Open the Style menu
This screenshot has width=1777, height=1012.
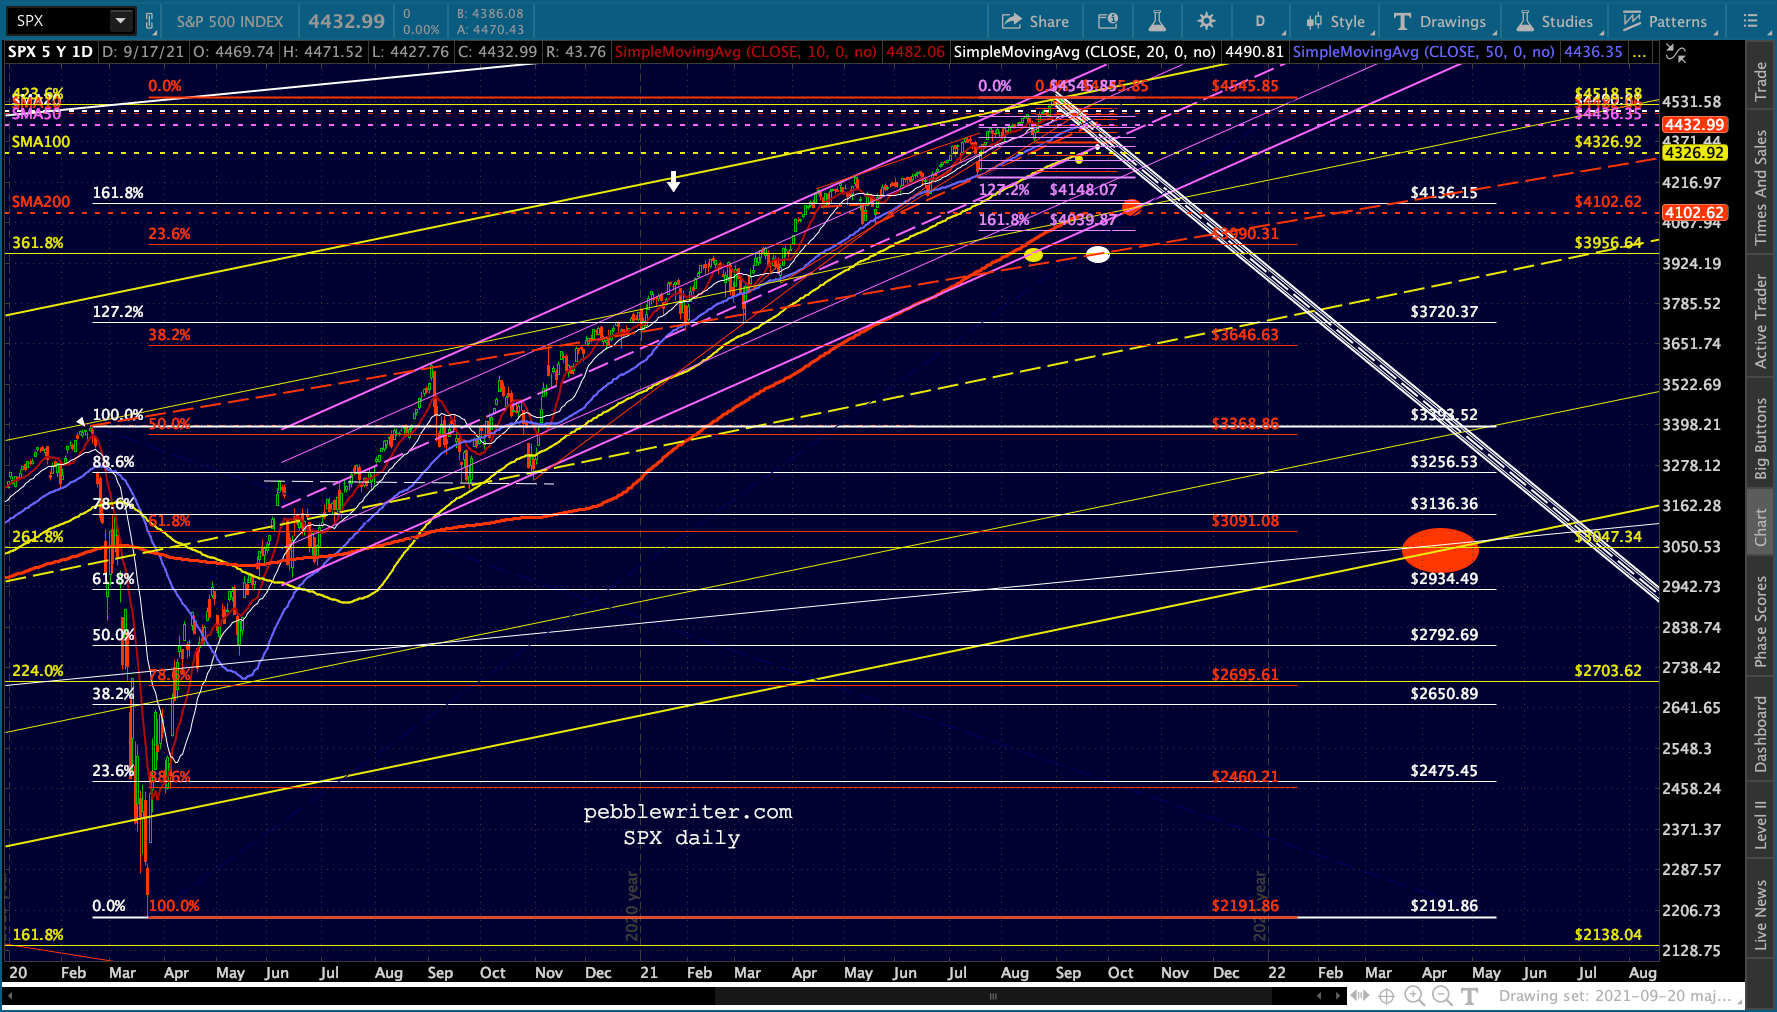coord(1335,21)
